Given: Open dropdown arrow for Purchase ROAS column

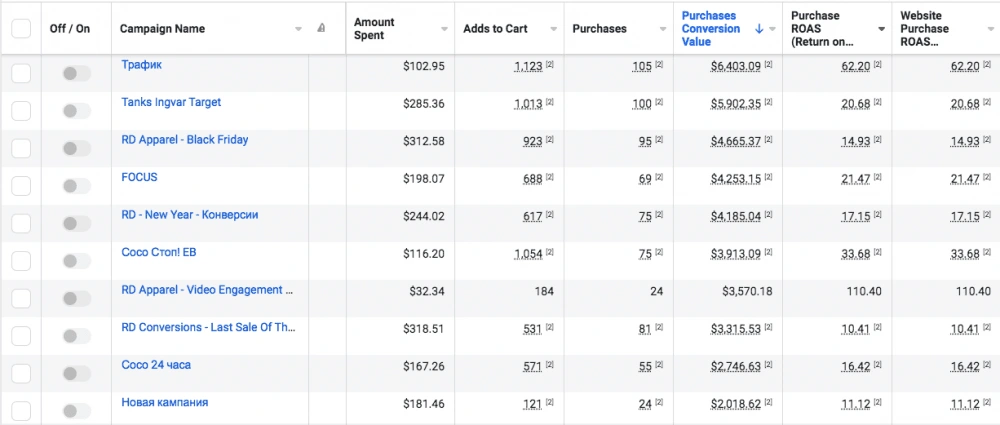Looking at the screenshot, I should (x=881, y=29).
